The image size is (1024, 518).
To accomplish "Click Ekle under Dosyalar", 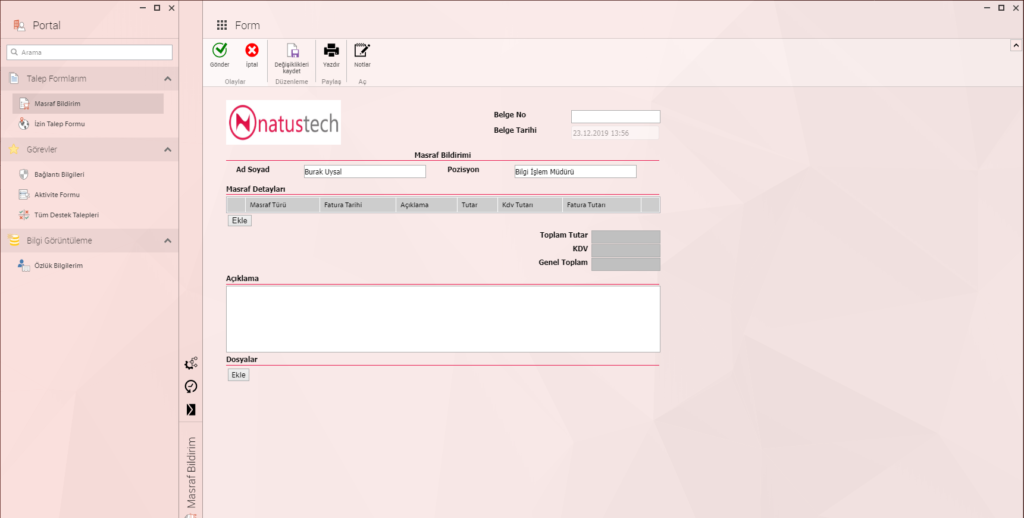I will (238, 375).
